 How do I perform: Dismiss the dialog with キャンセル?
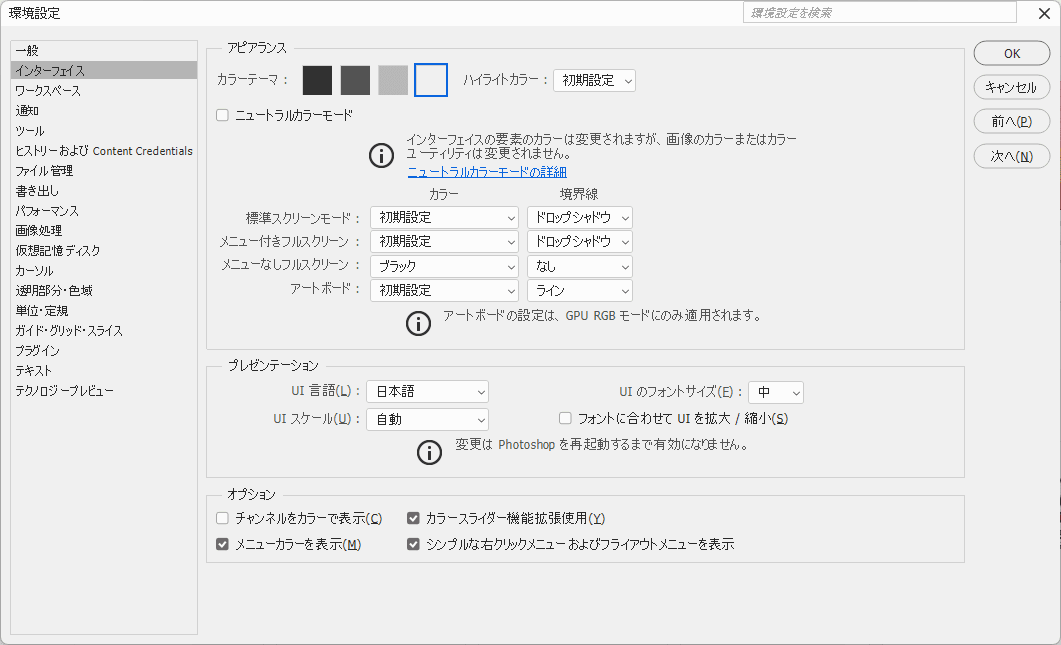(x=1011, y=87)
